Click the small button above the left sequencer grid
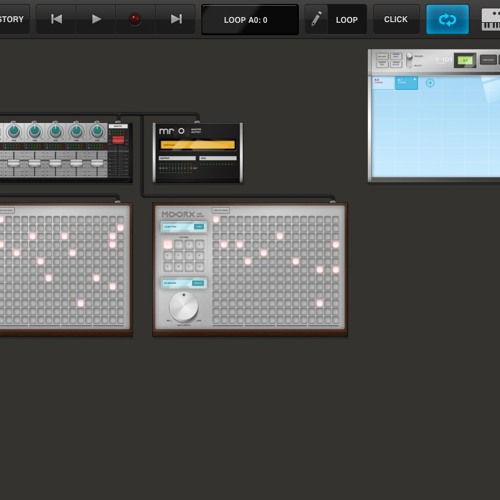500x500 pixels. click(7, 211)
